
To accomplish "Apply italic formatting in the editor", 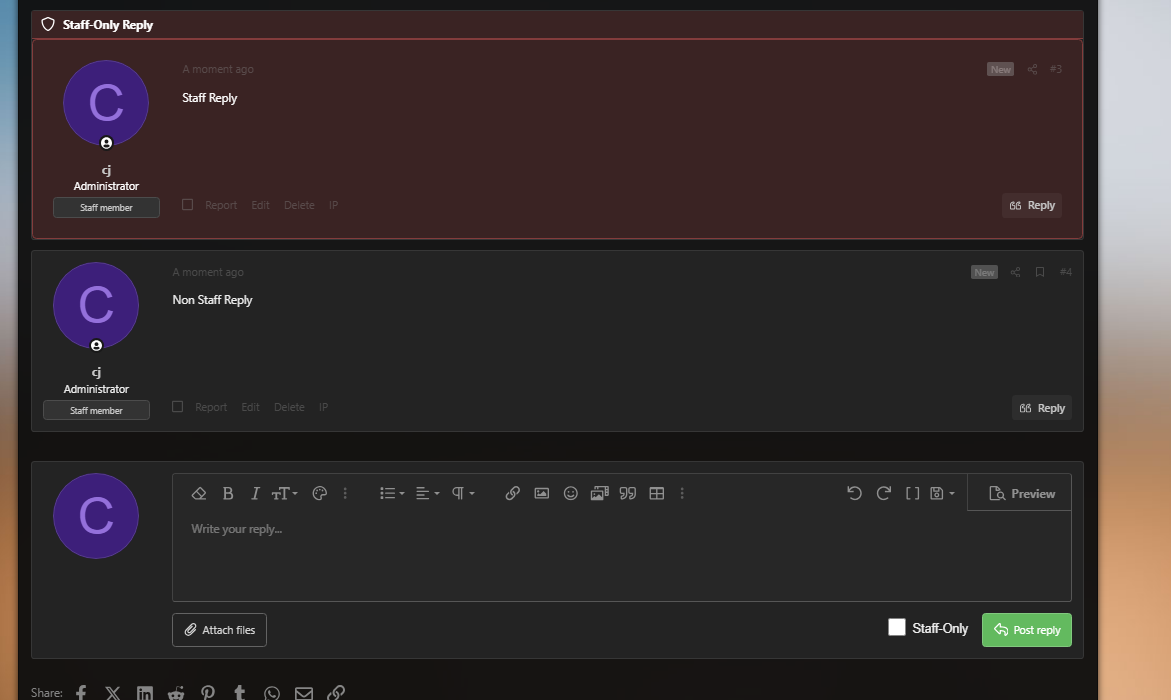I will click(255, 493).
